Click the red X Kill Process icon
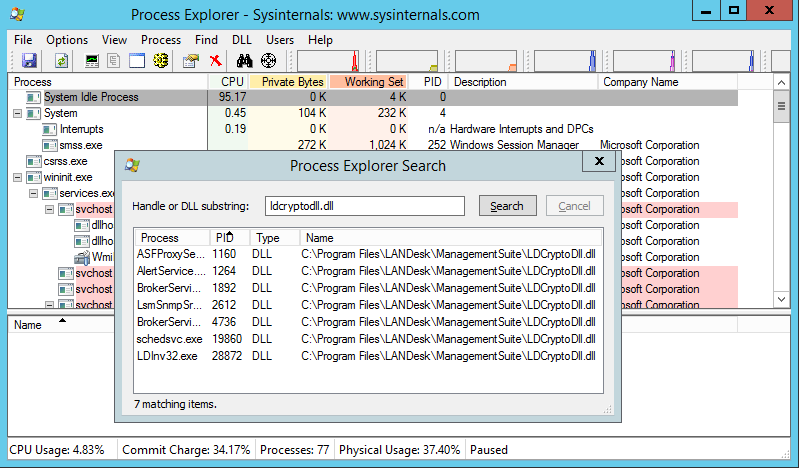Screen dimensions: 799x468 pos(215,61)
